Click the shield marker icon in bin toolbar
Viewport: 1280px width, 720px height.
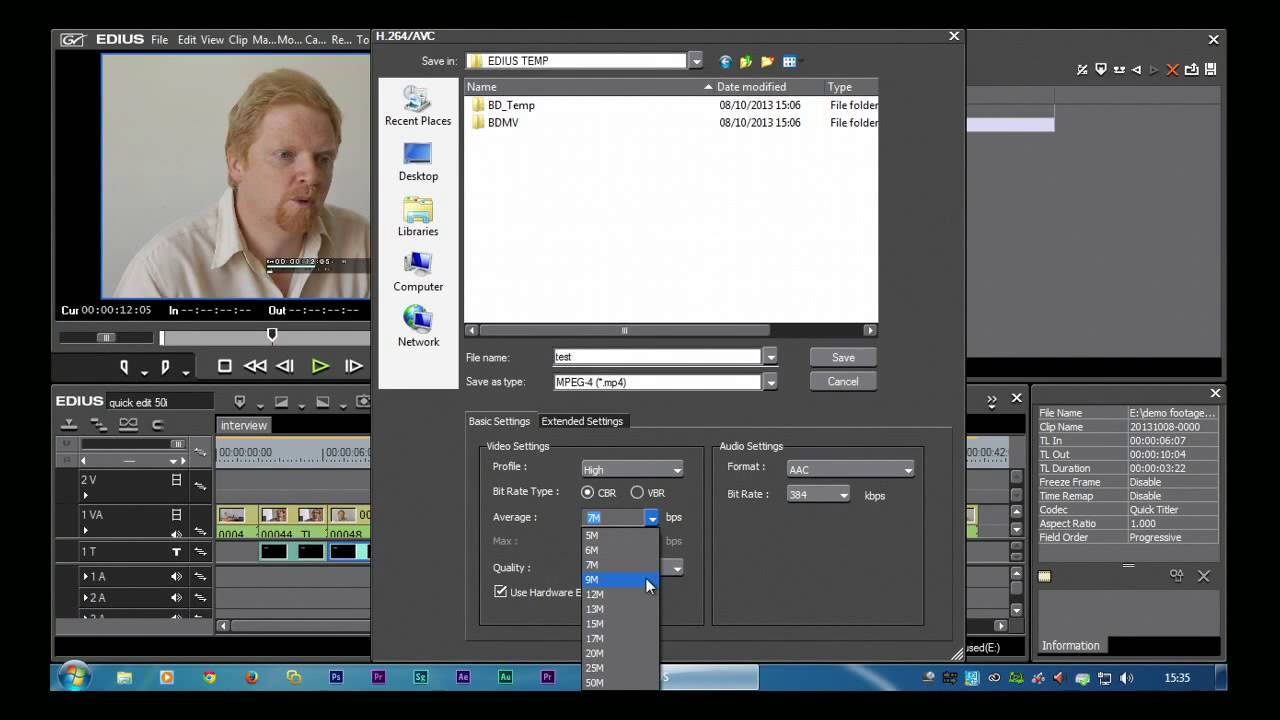click(x=1100, y=69)
